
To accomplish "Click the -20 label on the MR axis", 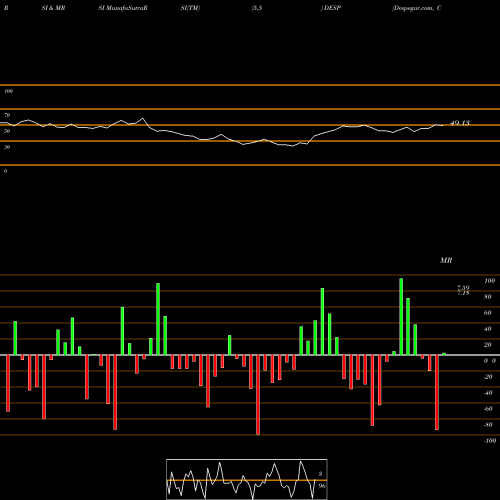I will 488,377.
